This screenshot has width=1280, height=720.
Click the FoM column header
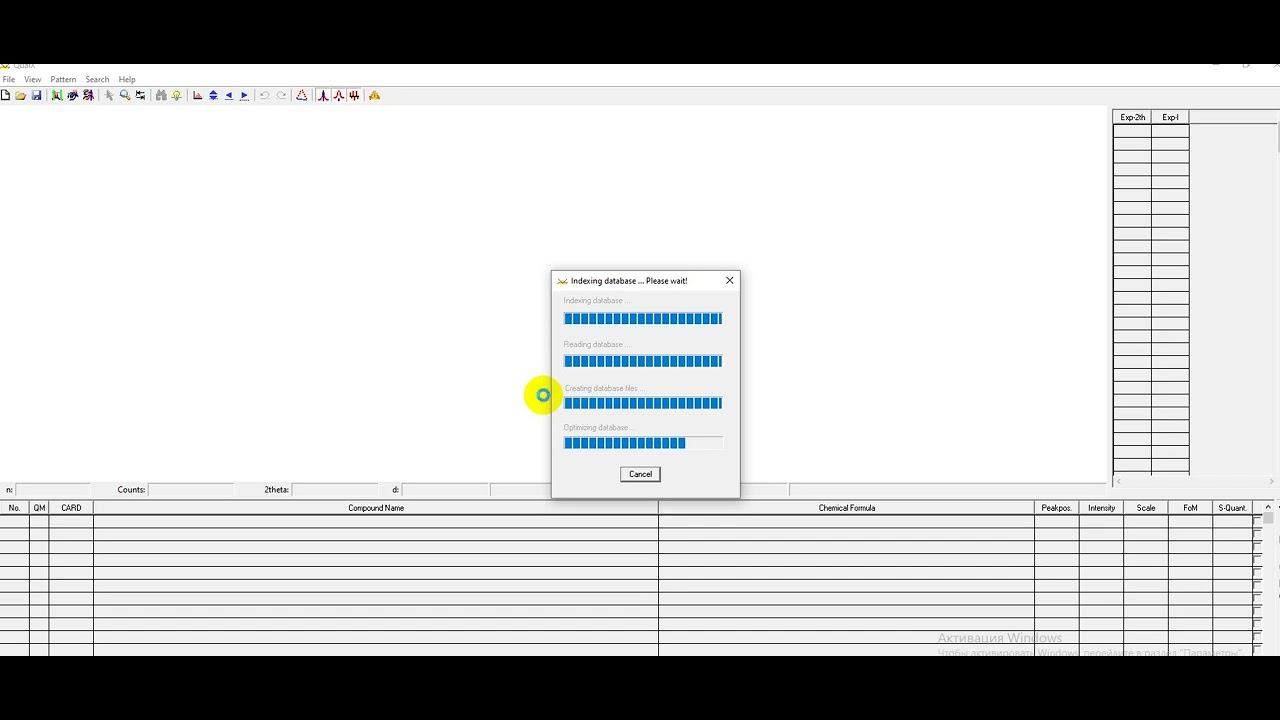(x=1190, y=508)
